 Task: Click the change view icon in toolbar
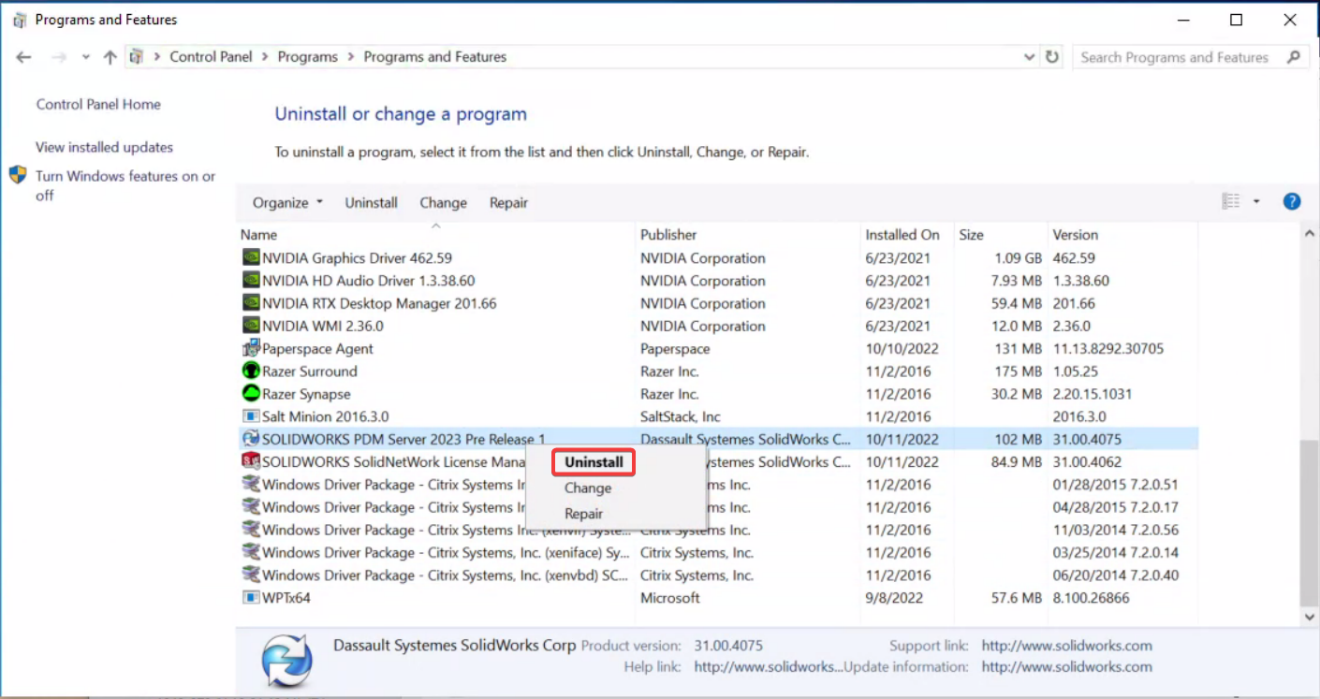[x=1231, y=202]
